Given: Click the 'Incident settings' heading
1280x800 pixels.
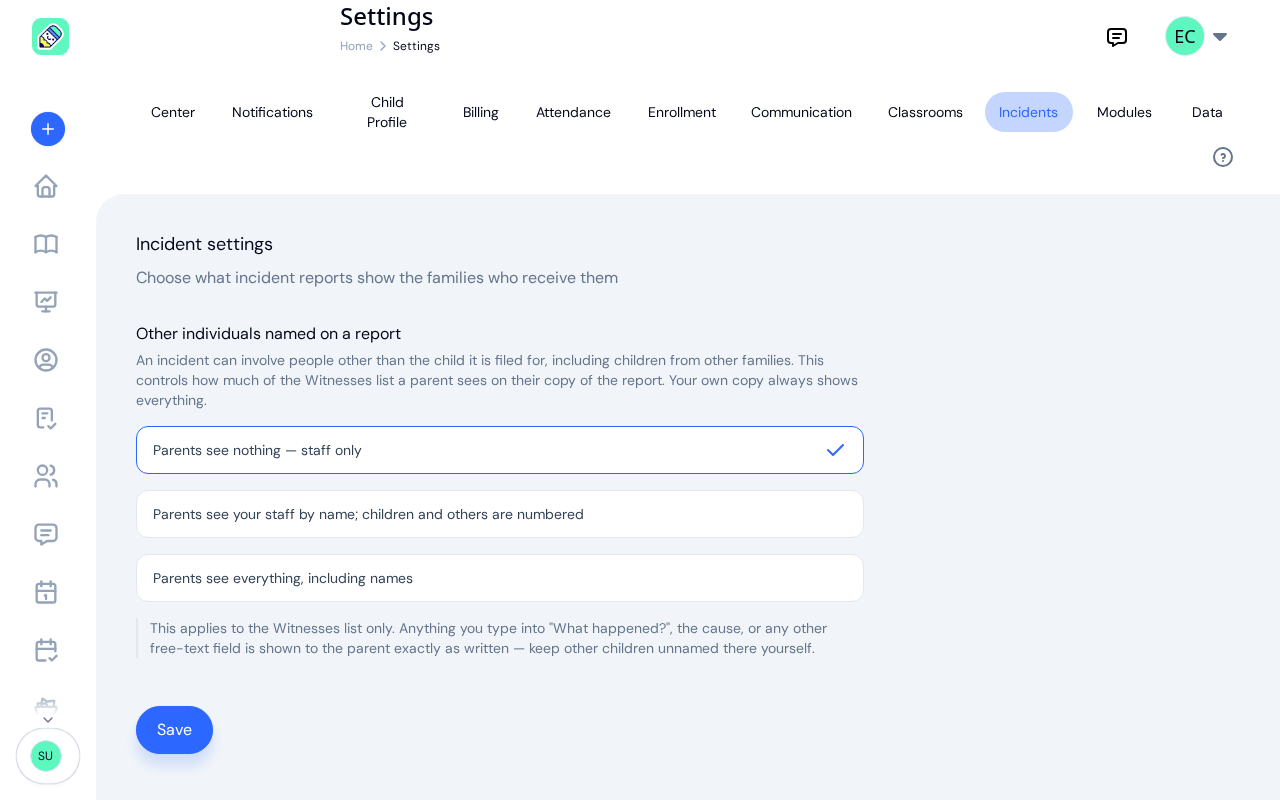Looking at the screenshot, I should pyautogui.click(x=204, y=244).
